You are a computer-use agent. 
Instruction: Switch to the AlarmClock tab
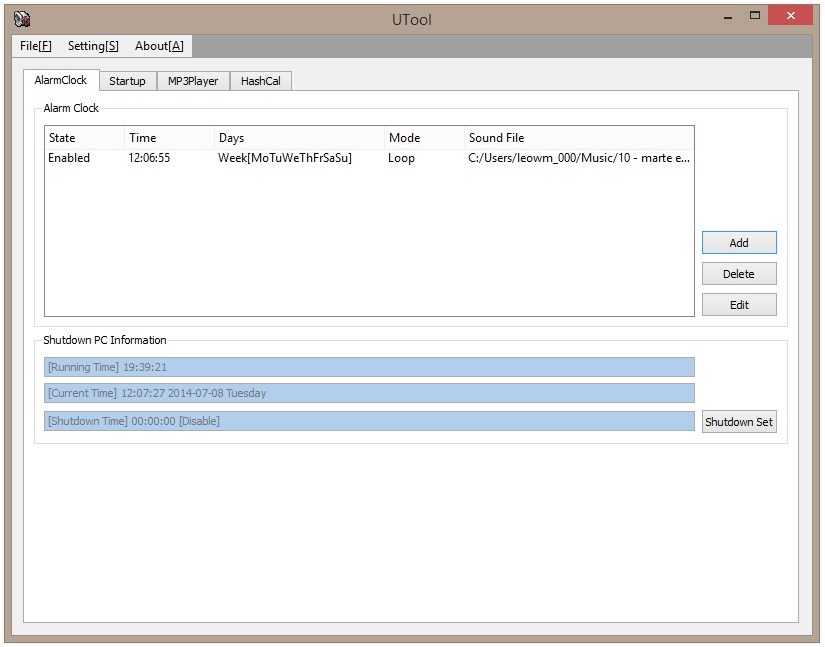(61, 80)
